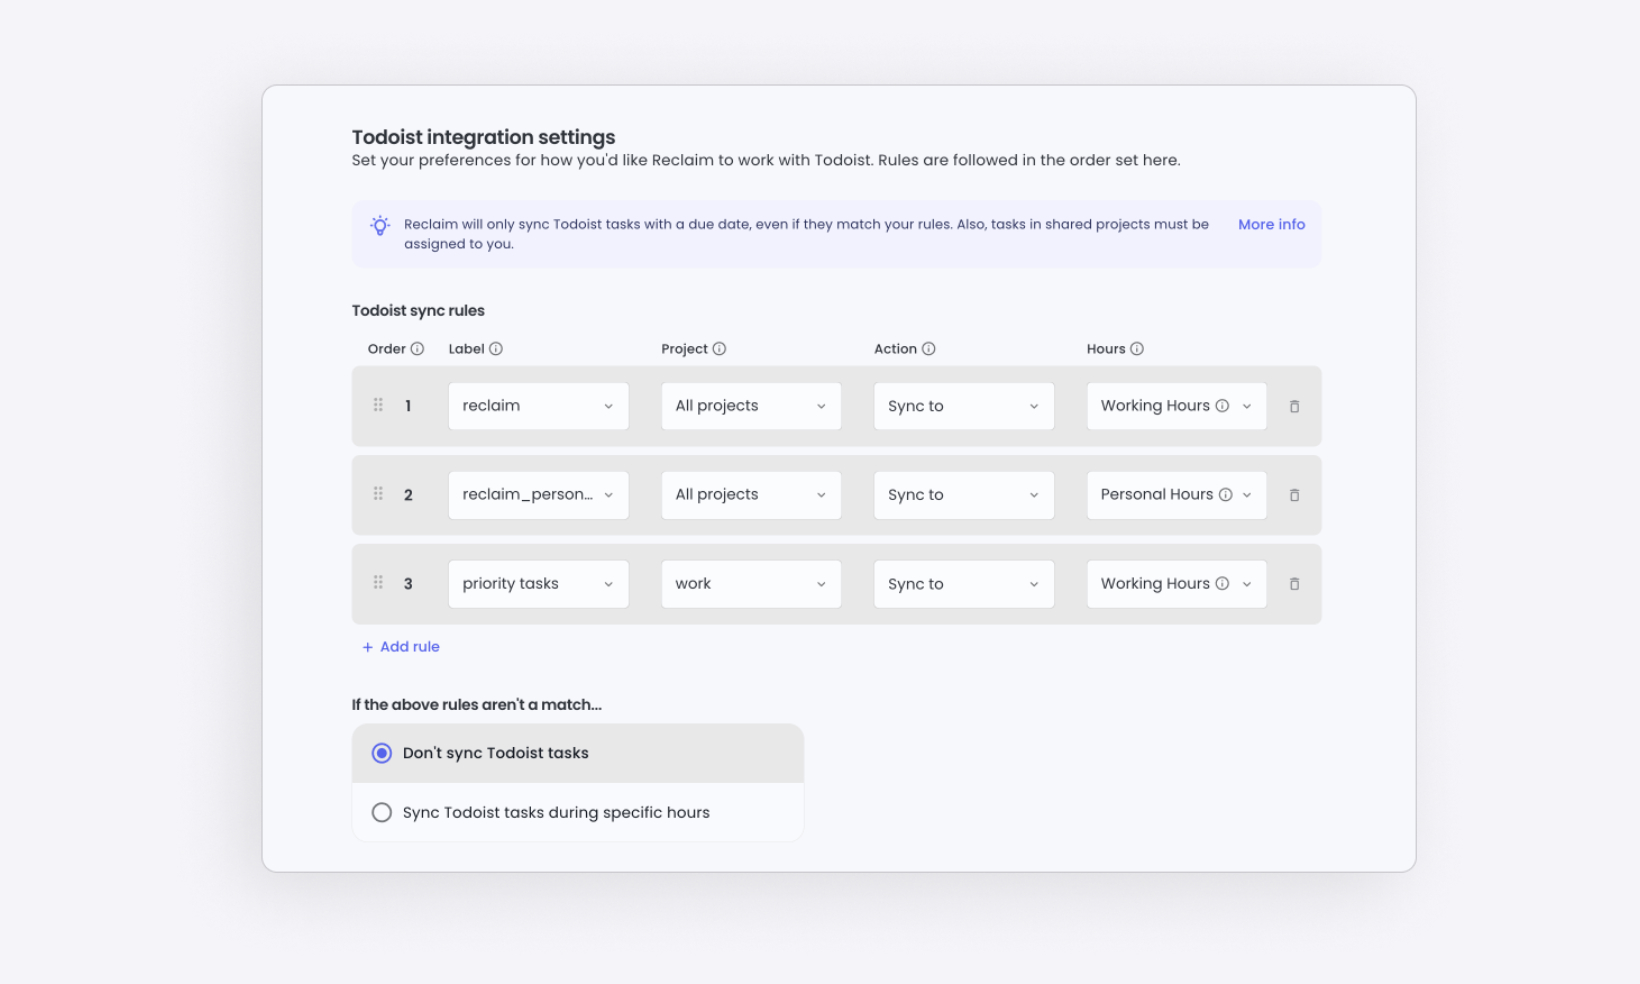Grab the drag handle of rule 3
Image resolution: width=1640 pixels, height=984 pixels.
[x=378, y=583]
